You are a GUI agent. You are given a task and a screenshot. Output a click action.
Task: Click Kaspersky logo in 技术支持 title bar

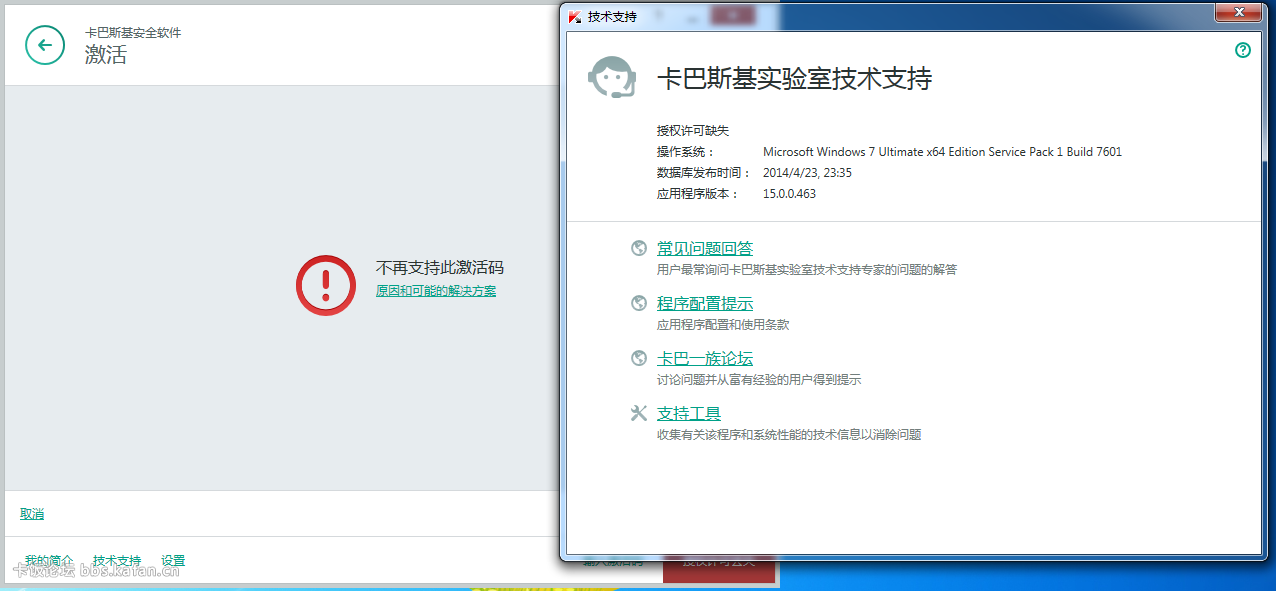(575, 16)
